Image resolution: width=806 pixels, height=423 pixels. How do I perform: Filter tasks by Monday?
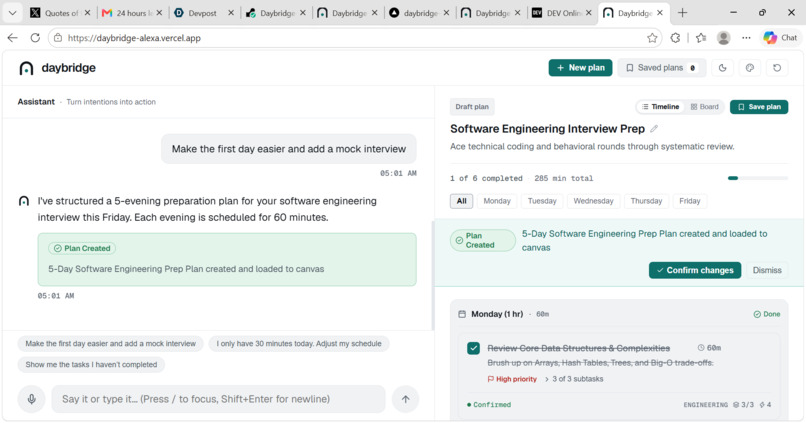pos(497,201)
